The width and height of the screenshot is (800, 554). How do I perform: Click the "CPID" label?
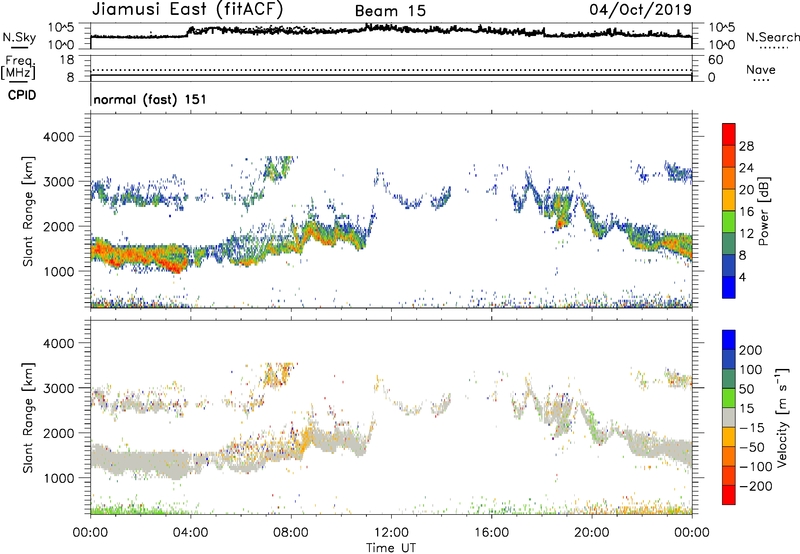(x=22, y=95)
